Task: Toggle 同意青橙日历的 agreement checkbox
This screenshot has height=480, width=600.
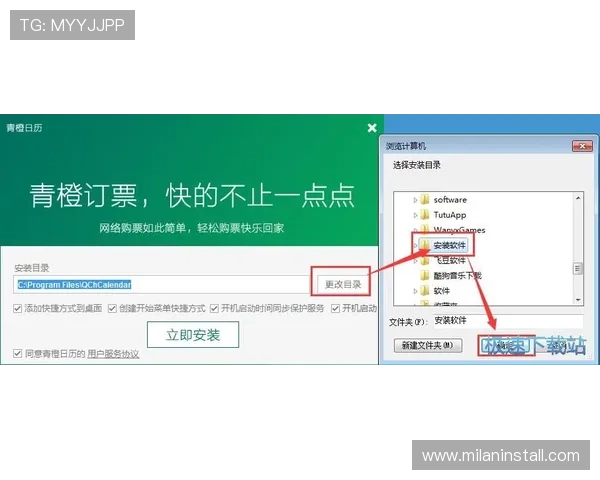Action: (17, 353)
